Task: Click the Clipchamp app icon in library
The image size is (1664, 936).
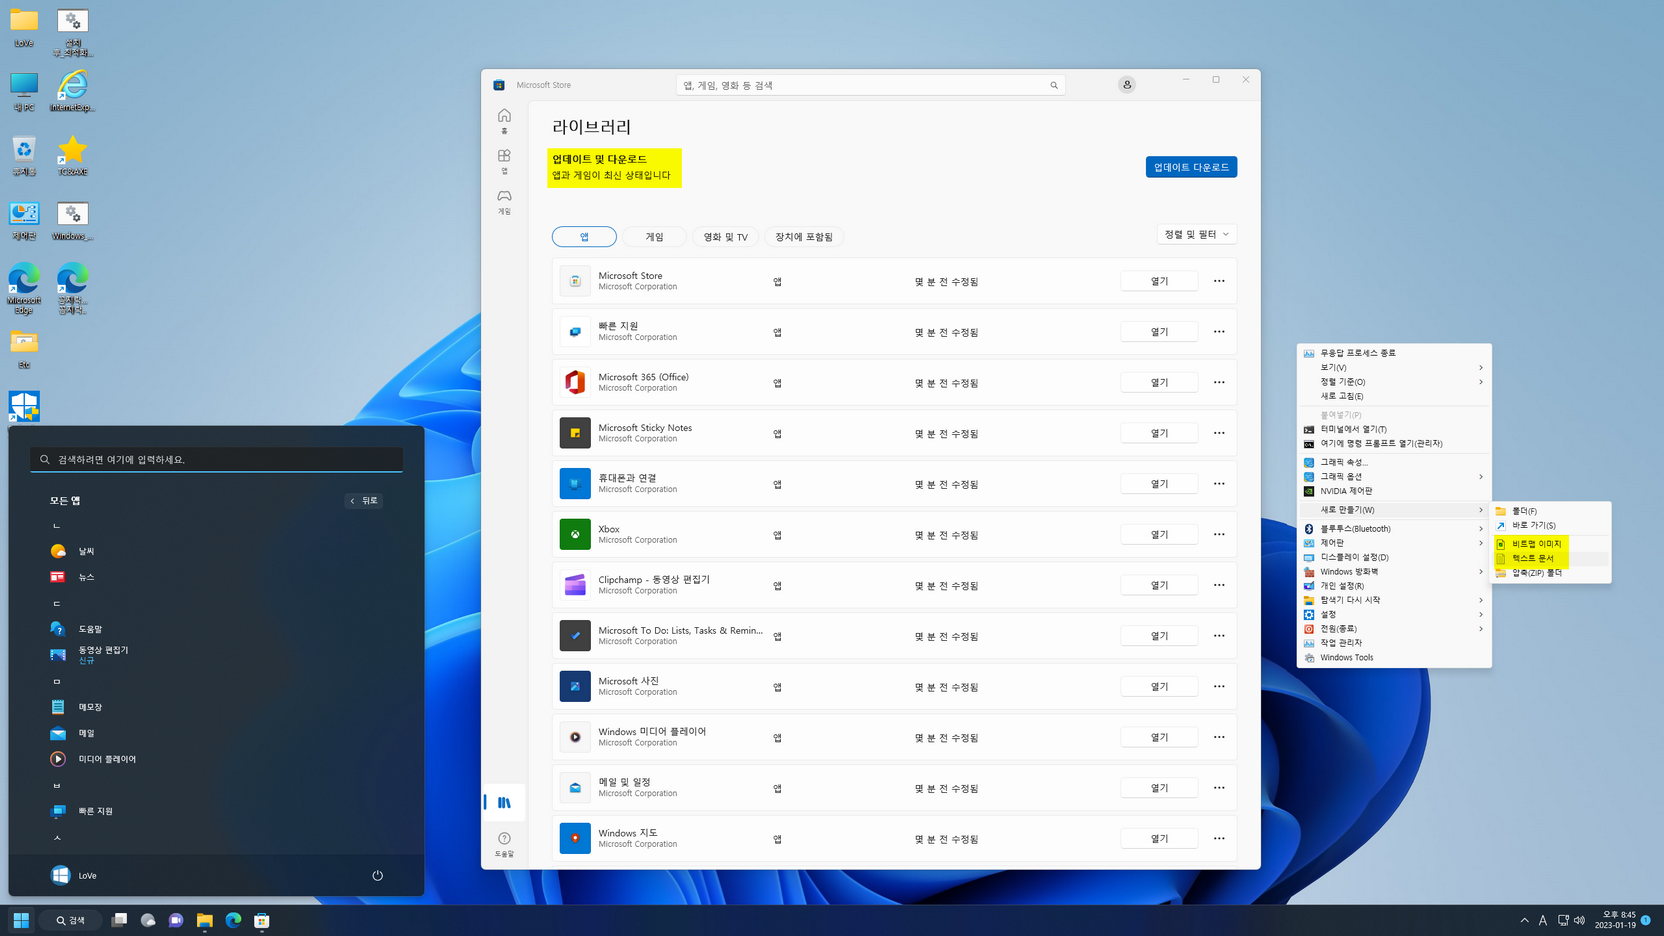Action: [x=575, y=585]
